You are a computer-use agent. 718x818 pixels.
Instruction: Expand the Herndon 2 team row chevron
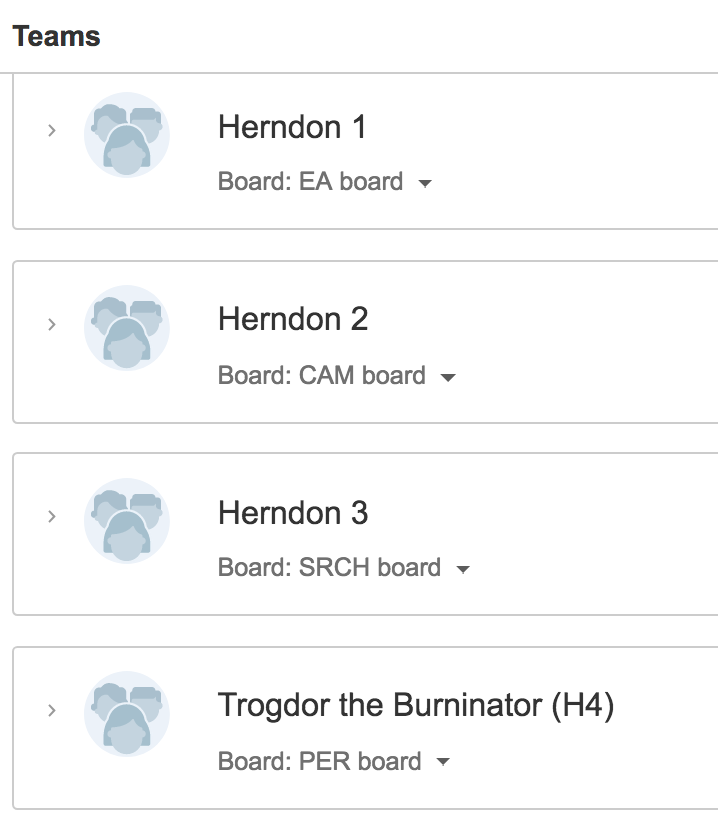pyautogui.click(x=51, y=324)
